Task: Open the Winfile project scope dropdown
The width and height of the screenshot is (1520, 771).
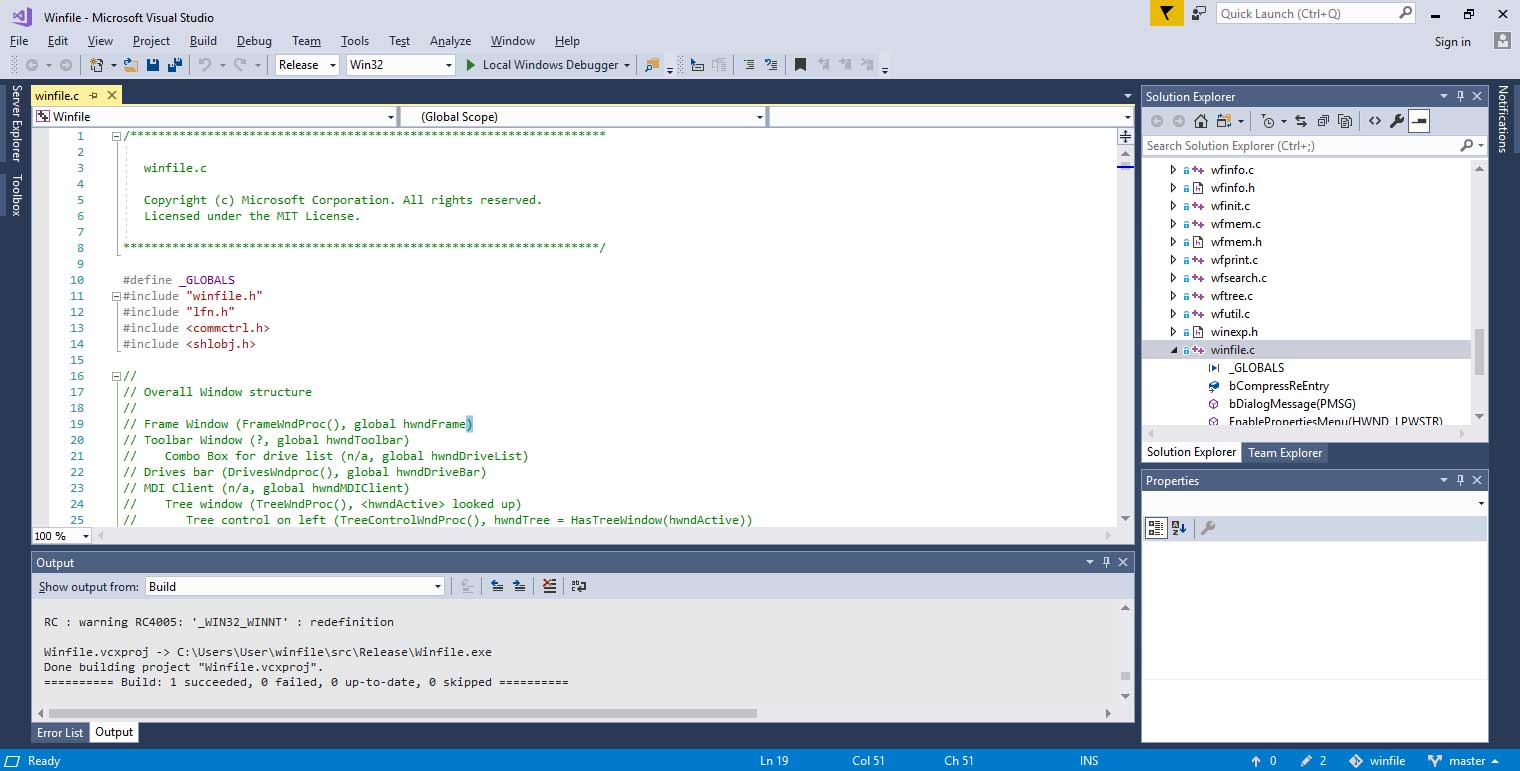Action: [x=214, y=117]
